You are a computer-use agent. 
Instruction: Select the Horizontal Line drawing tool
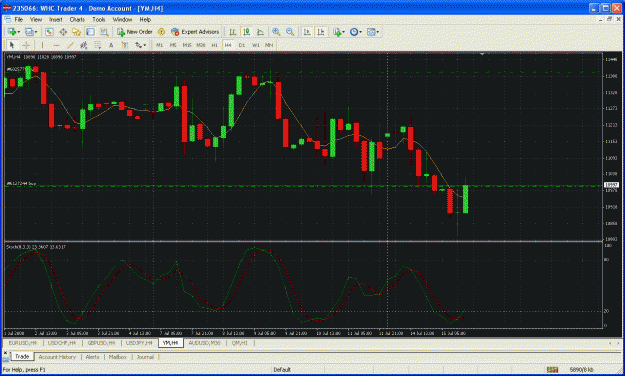tap(56, 45)
